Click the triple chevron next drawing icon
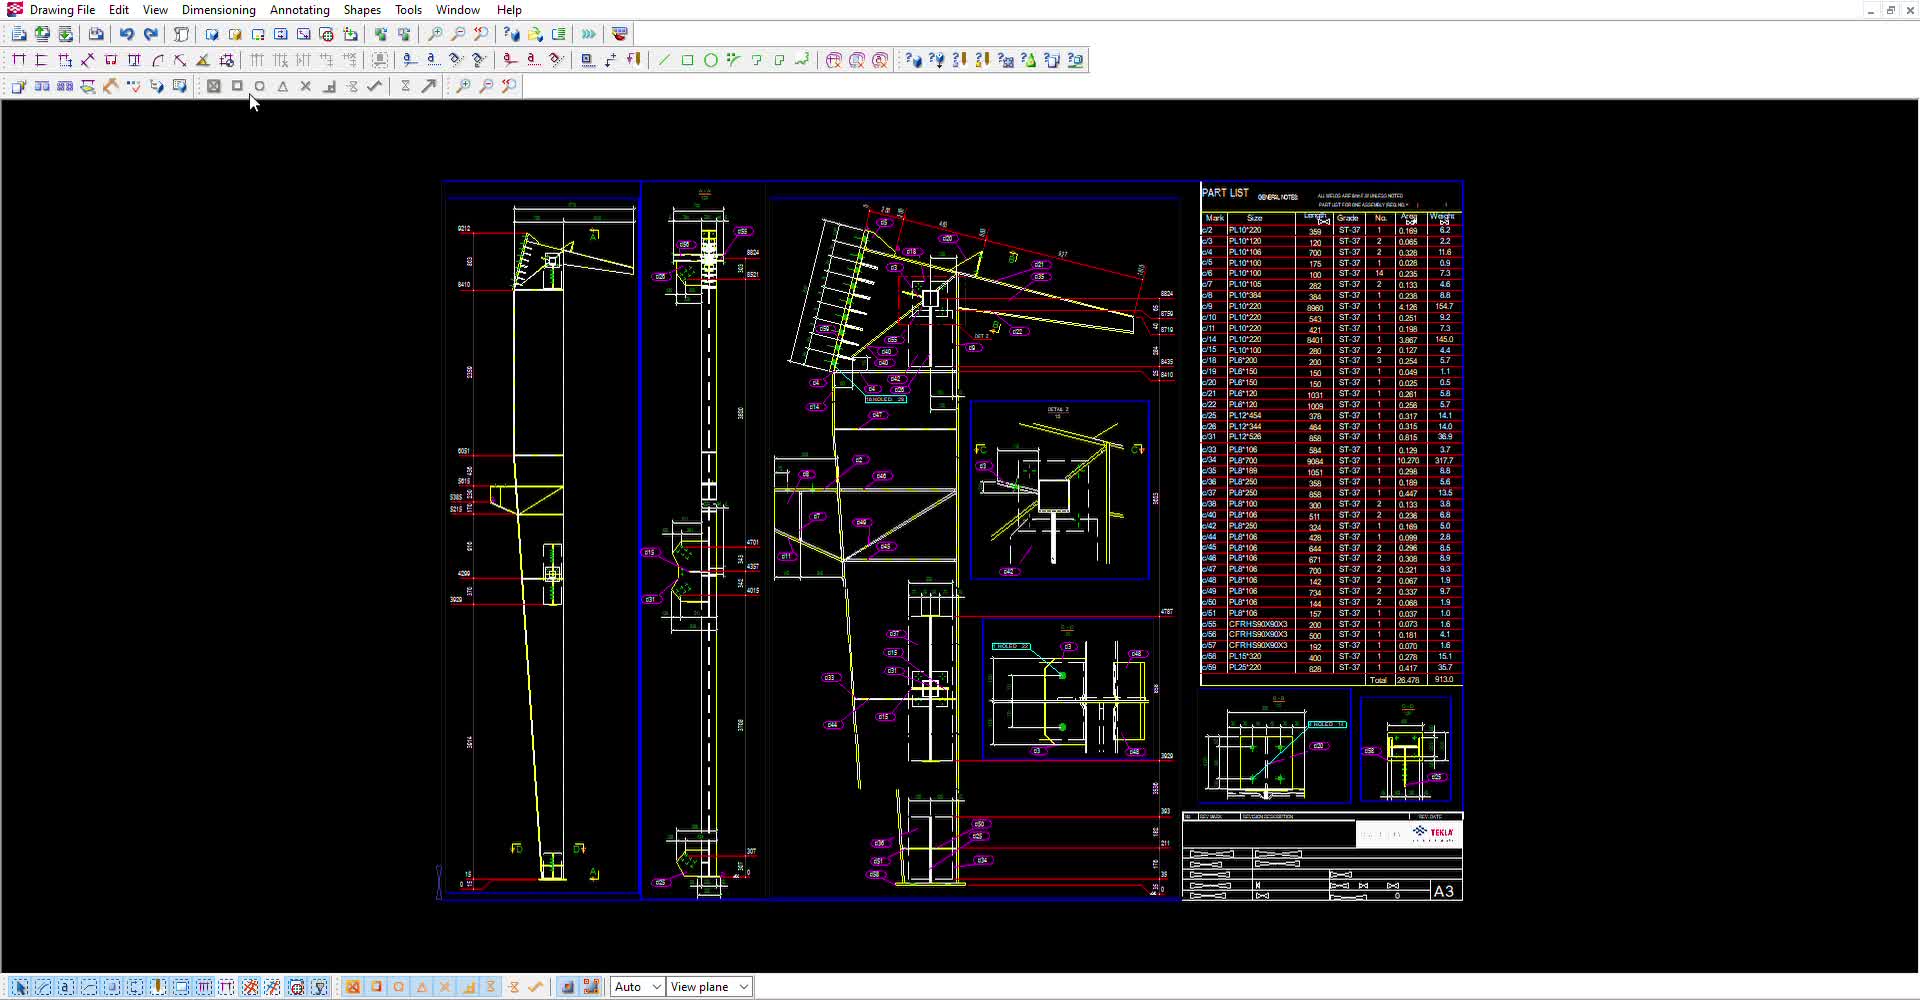Viewport: 1920px width, 1000px height. pyautogui.click(x=589, y=34)
